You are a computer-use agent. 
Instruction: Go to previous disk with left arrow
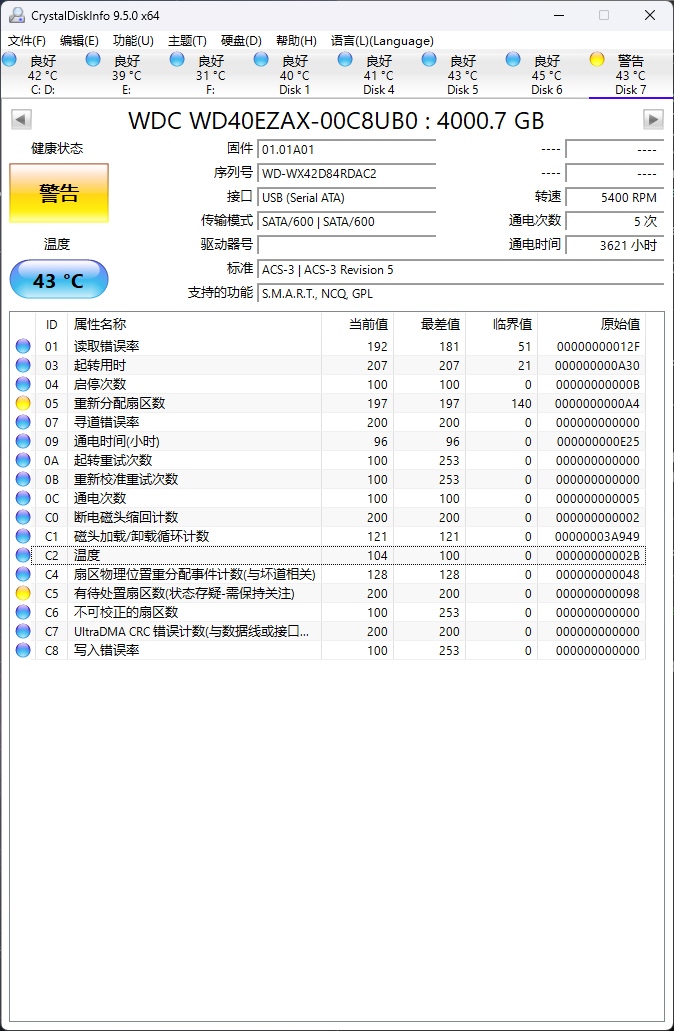tap(22, 120)
